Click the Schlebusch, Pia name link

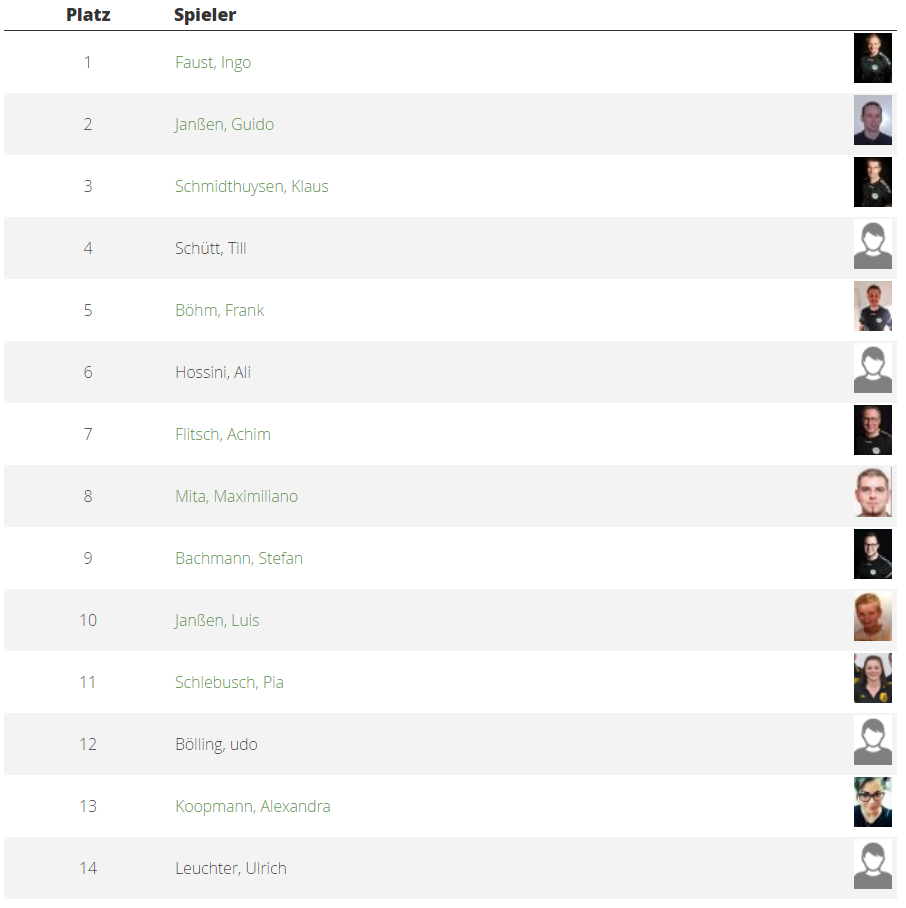229,682
